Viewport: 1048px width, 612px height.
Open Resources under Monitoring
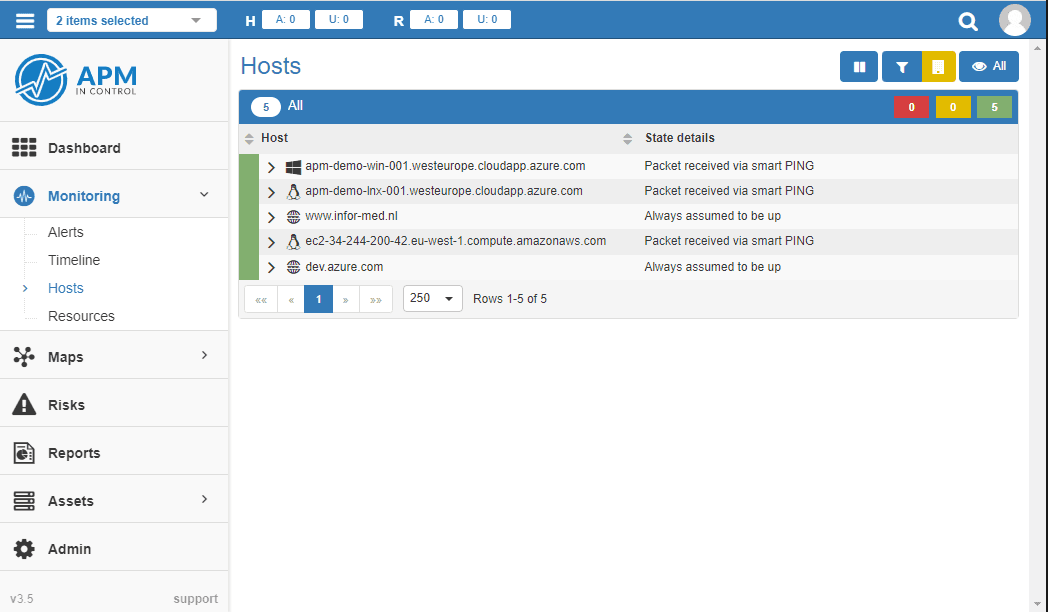click(81, 316)
